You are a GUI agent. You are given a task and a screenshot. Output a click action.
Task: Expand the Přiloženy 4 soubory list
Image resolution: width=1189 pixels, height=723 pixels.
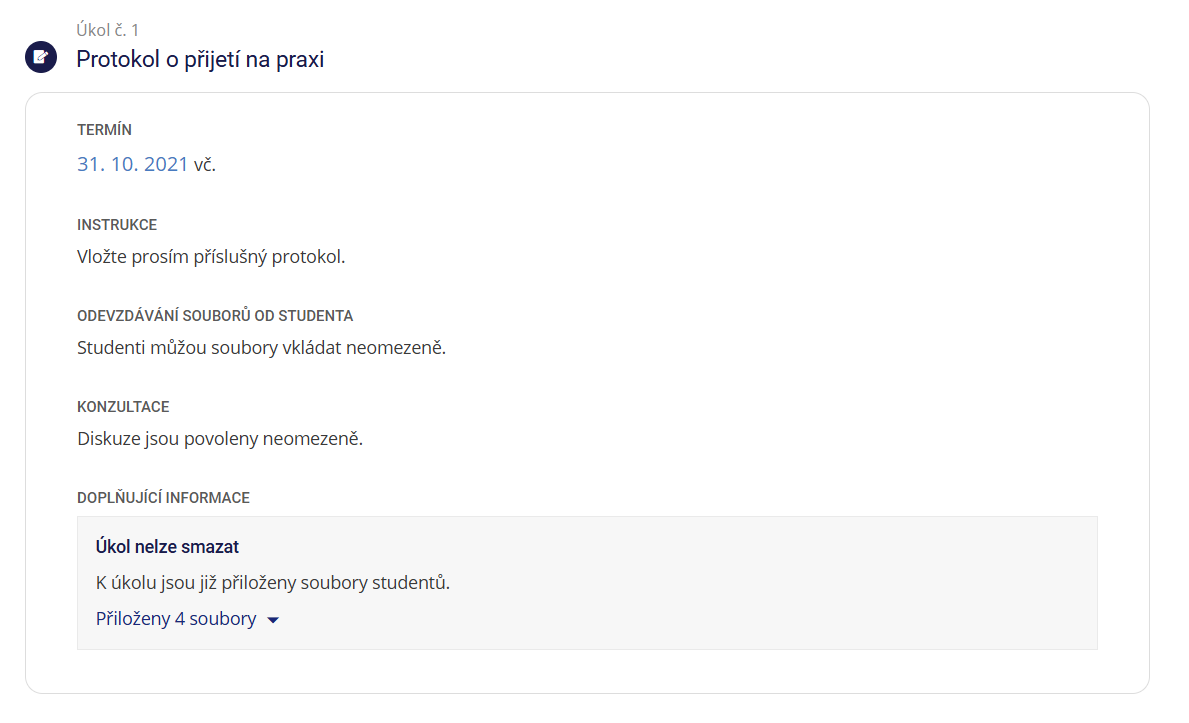[176, 619]
